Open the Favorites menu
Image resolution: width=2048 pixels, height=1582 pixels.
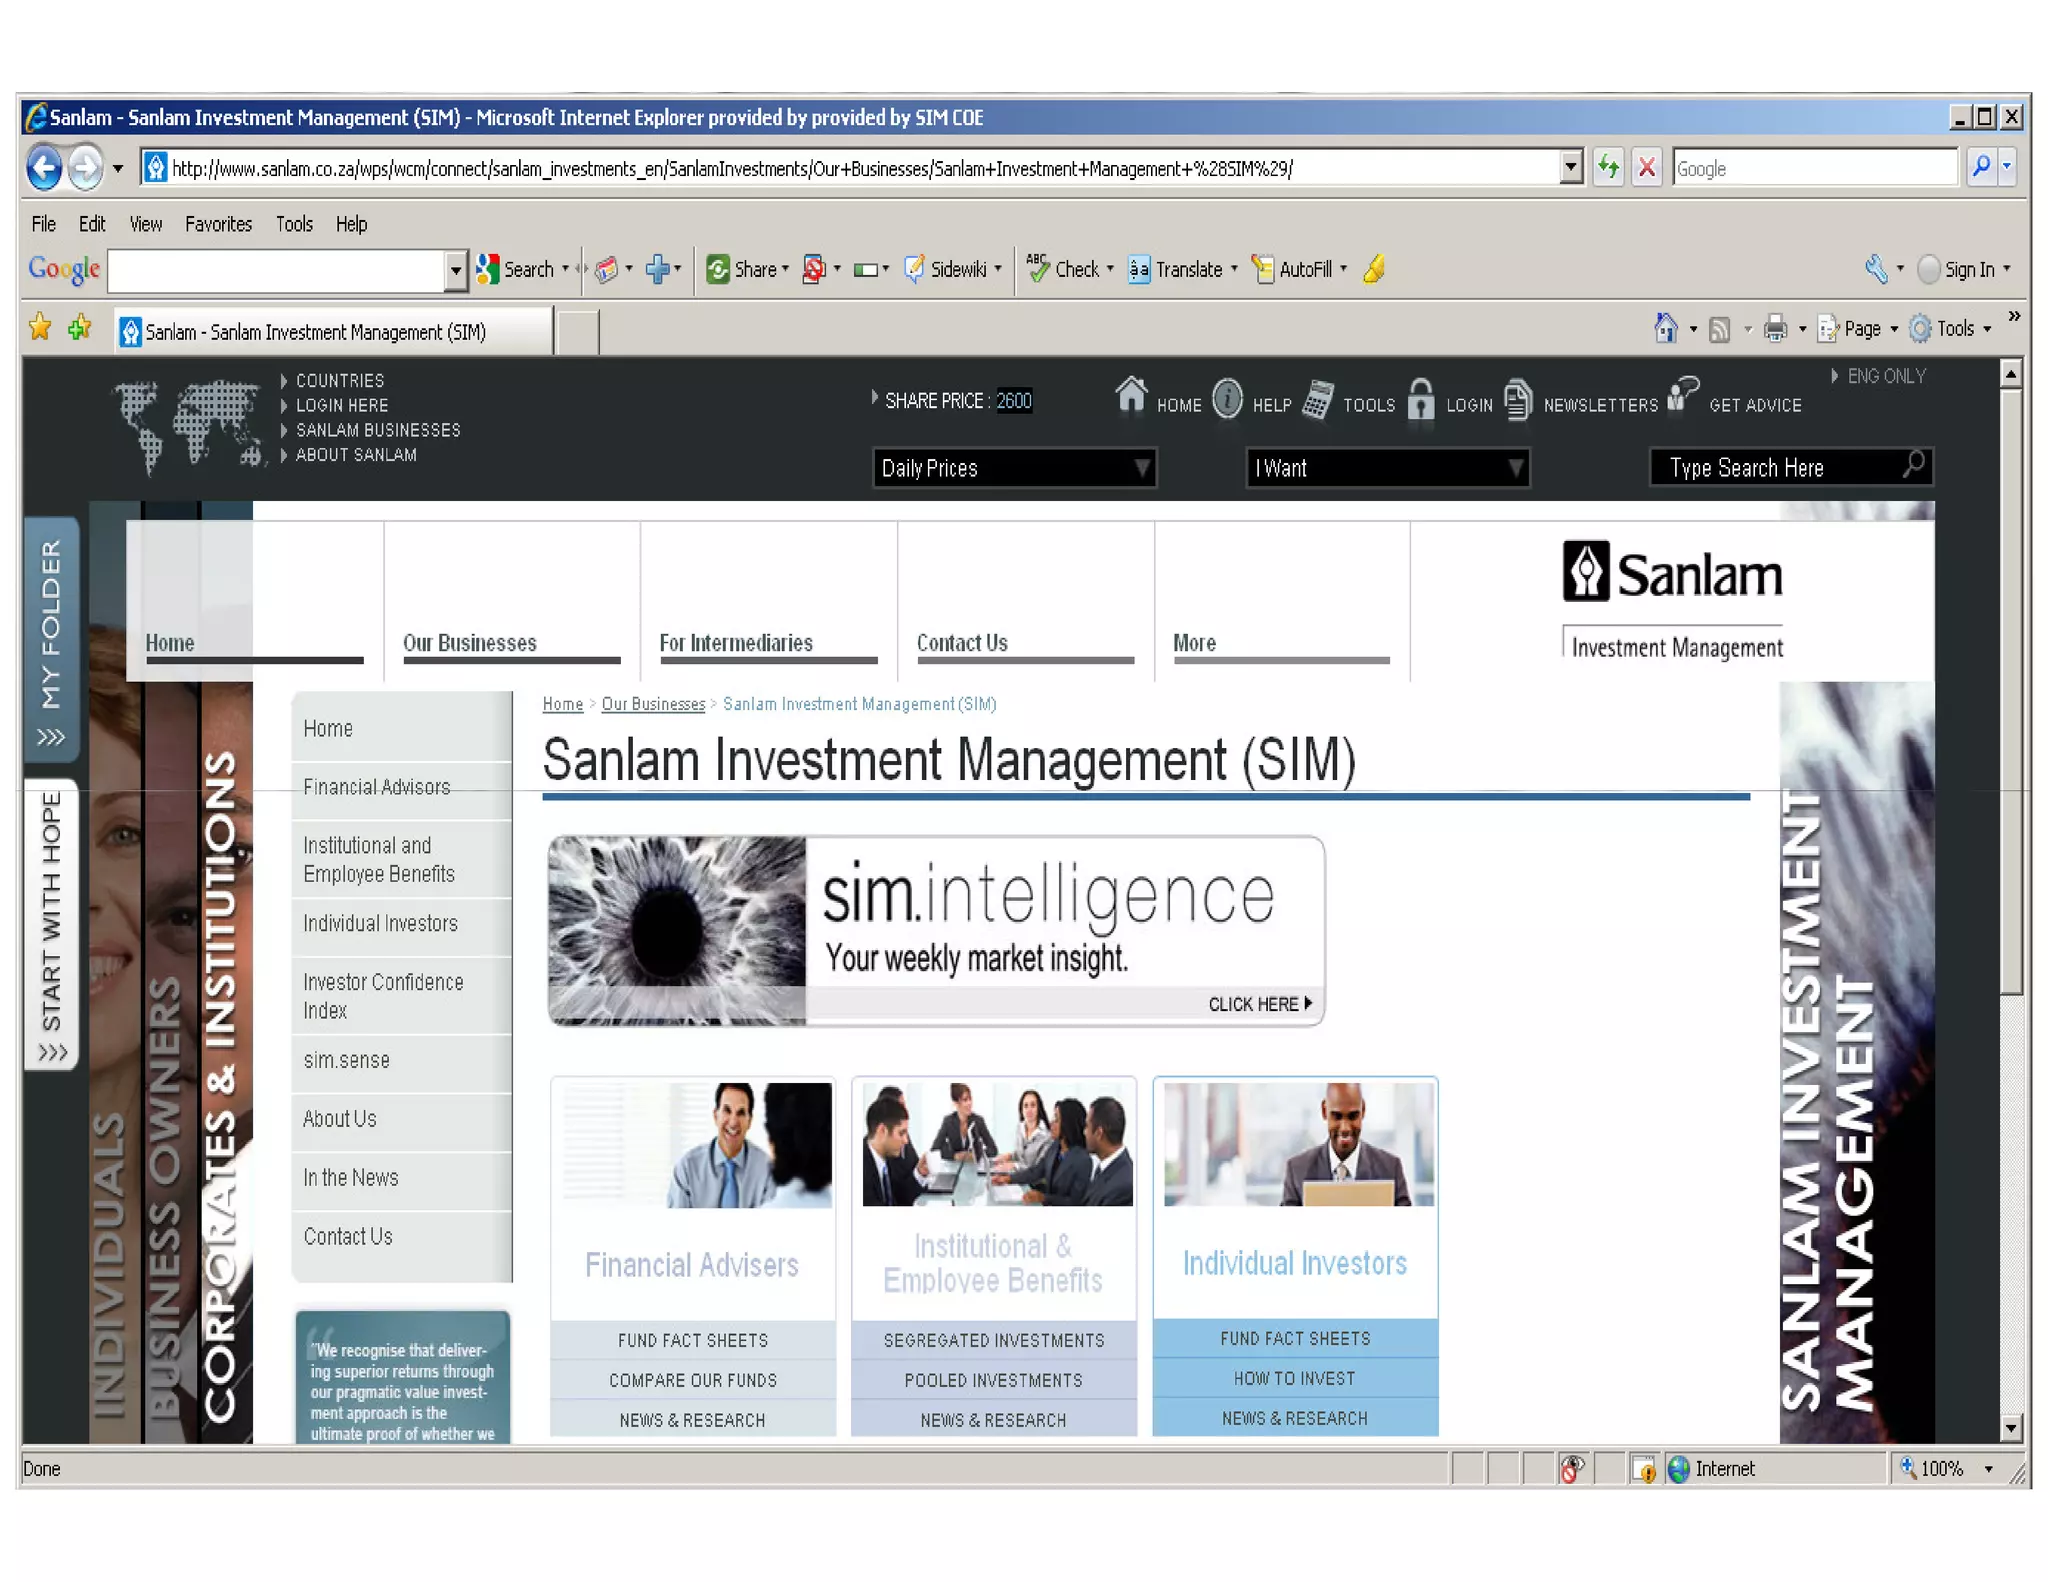click(217, 224)
